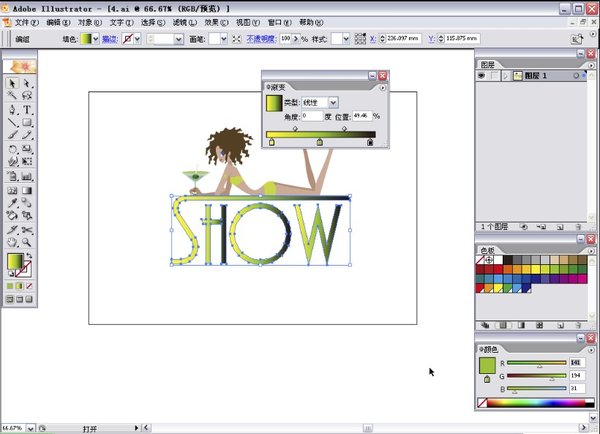Toggle lock box of 图层 1
This screenshot has height=434, width=600.
(x=494, y=76)
